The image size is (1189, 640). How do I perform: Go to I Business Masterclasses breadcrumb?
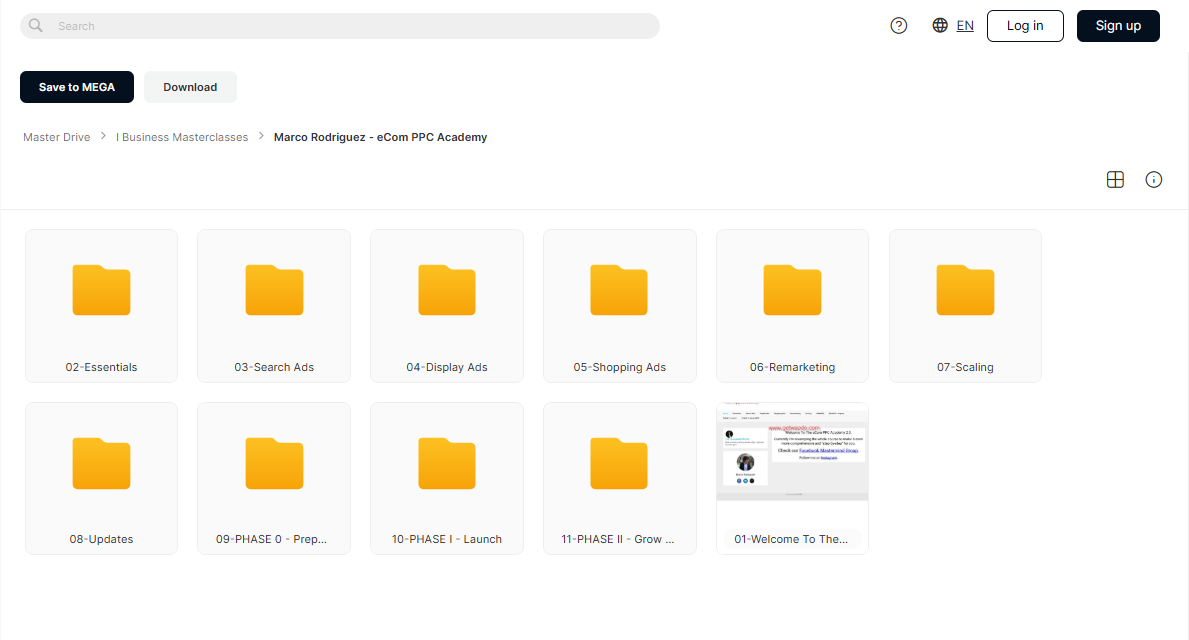pyautogui.click(x=182, y=137)
